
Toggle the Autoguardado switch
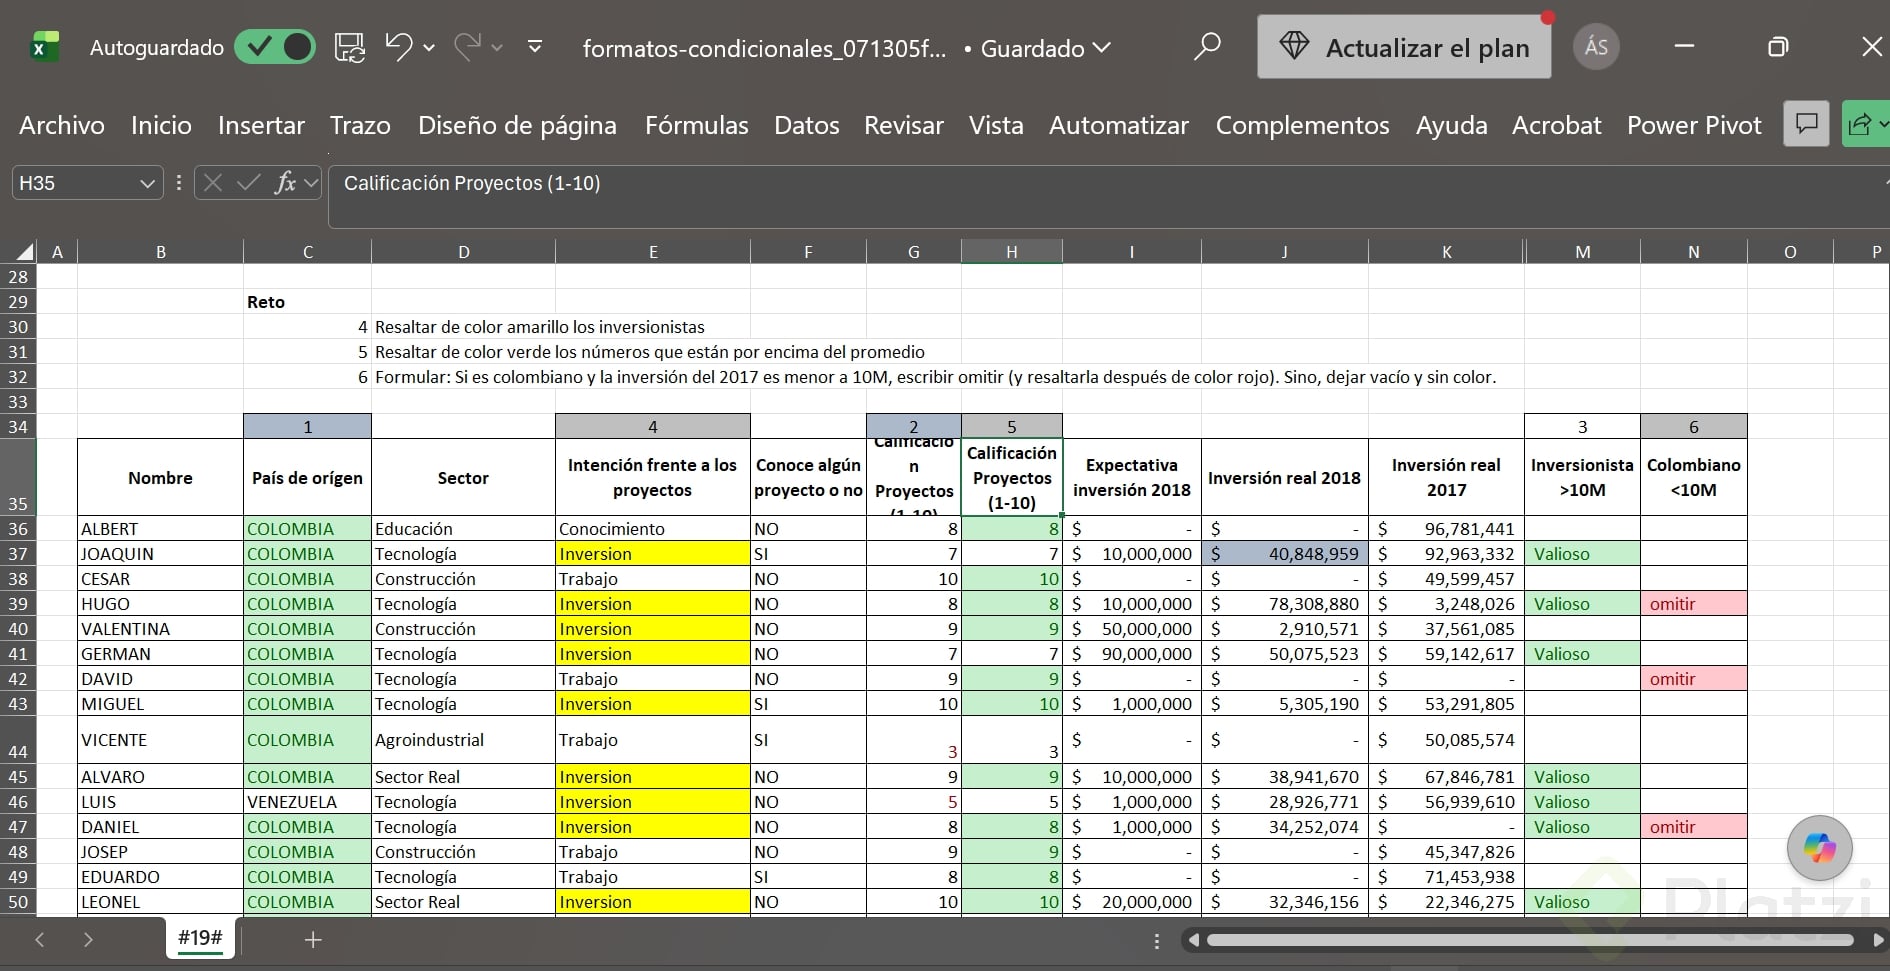pos(275,47)
